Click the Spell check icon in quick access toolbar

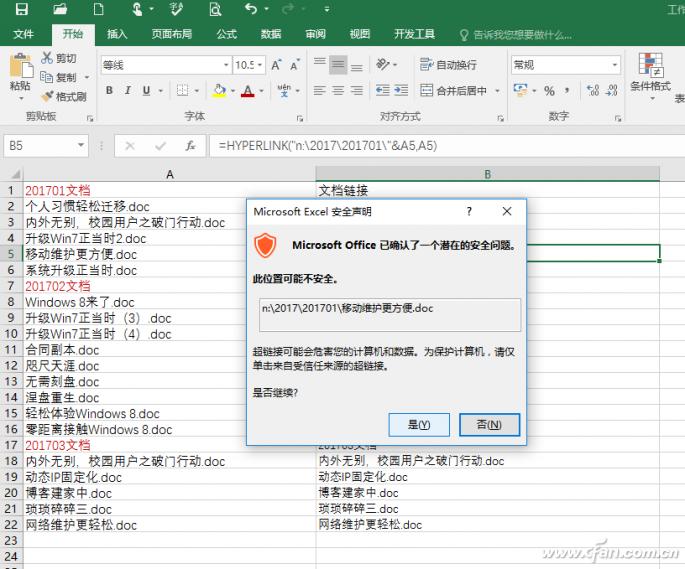[176, 9]
